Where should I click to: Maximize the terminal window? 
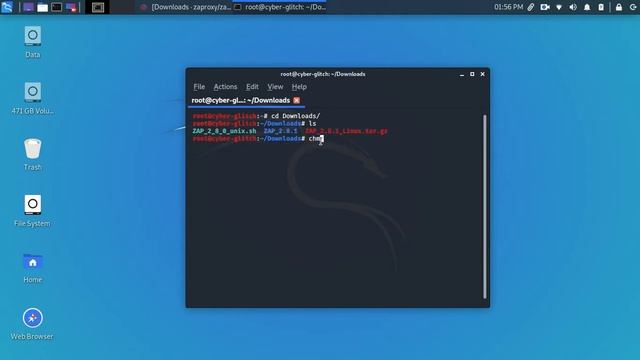472,74
